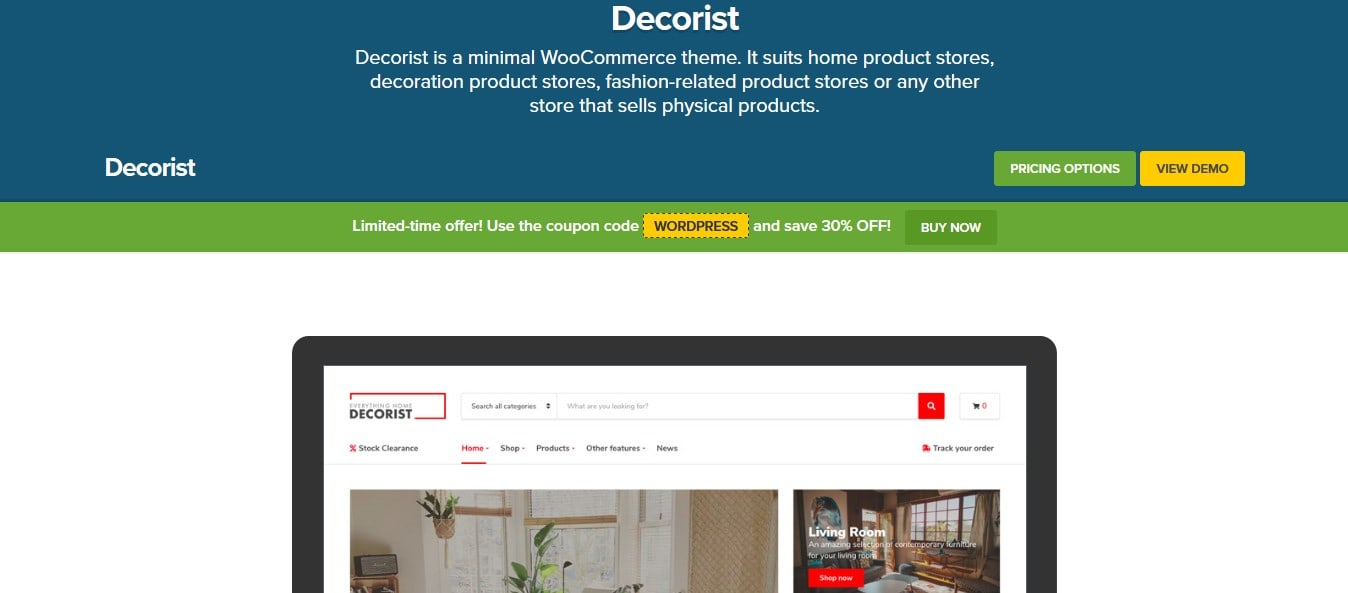
Task: Open the shopping cart icon
Action: click(979, 406)
